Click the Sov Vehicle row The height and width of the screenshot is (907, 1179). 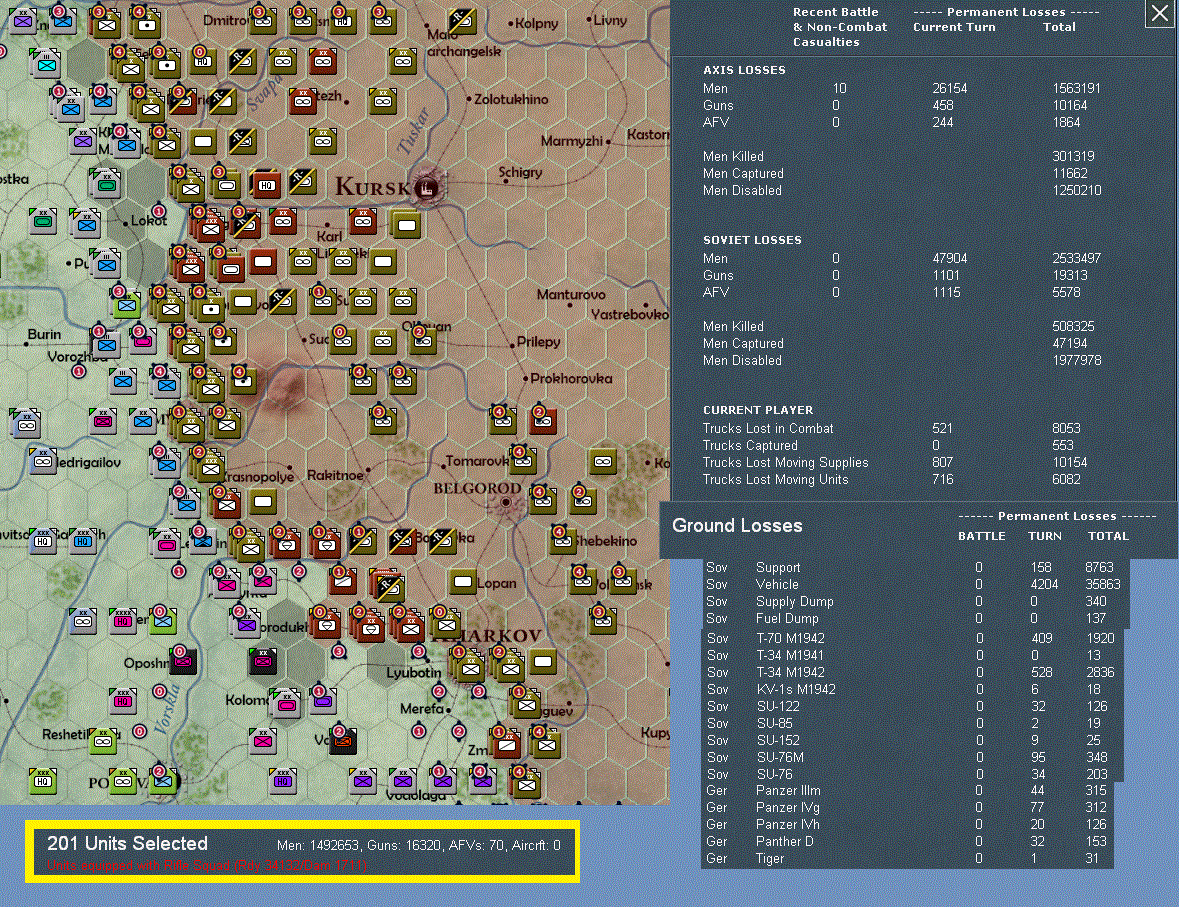pyautogui.click(x=913, y=584)
